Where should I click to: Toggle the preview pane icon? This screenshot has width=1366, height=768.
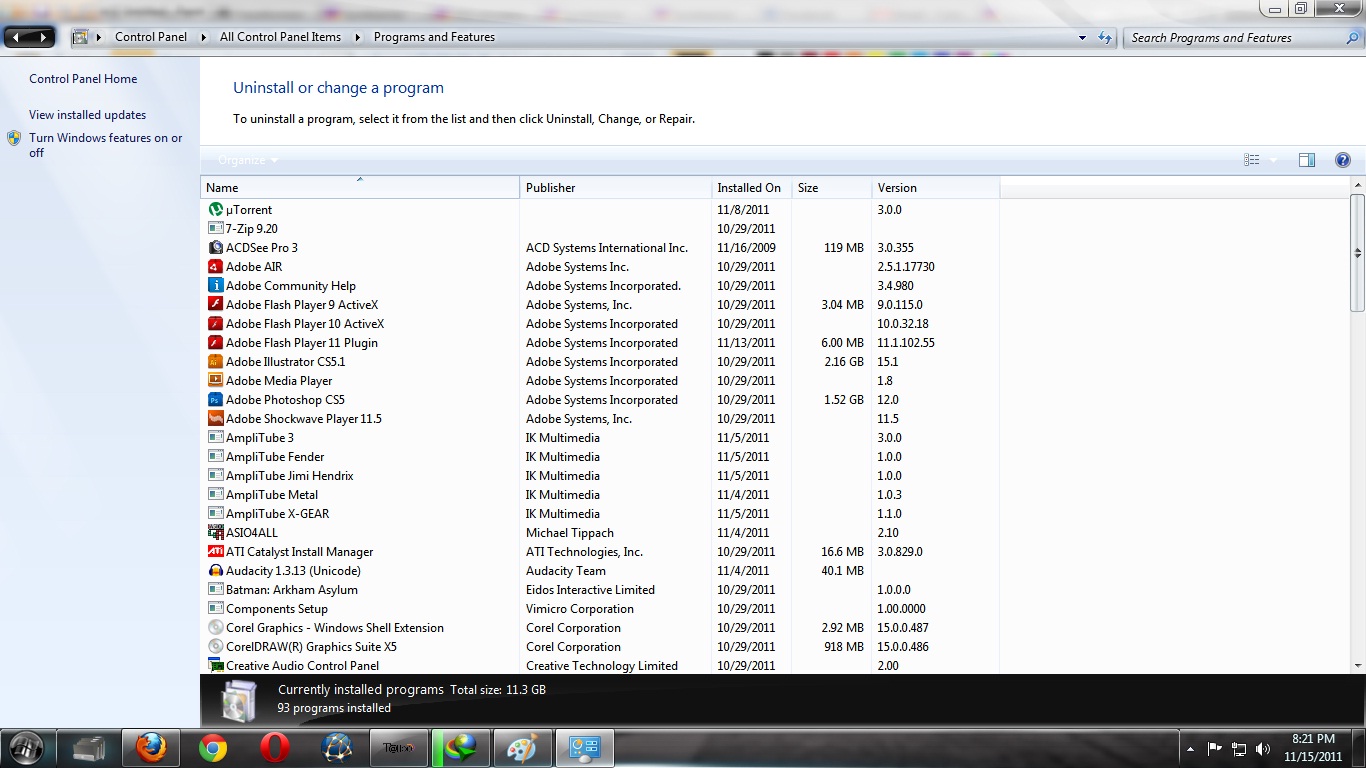(1307, 159)
